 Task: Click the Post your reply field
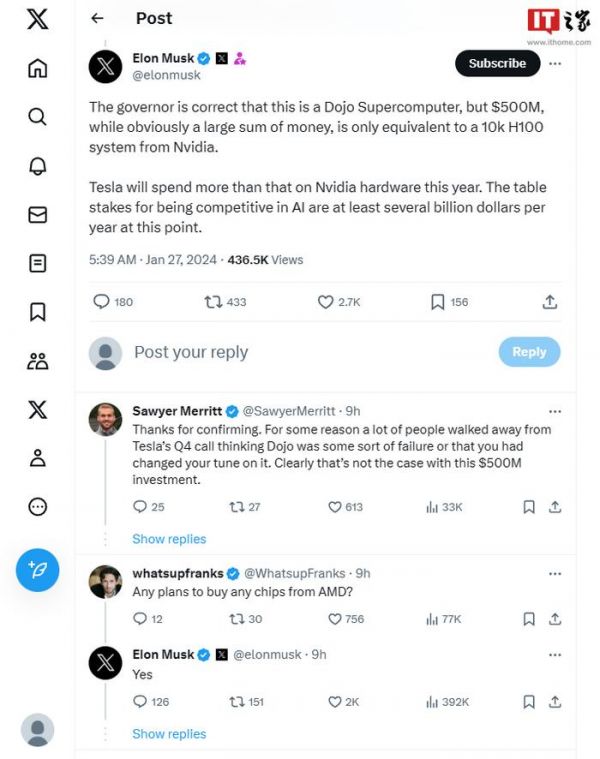[x=300, y=352]
